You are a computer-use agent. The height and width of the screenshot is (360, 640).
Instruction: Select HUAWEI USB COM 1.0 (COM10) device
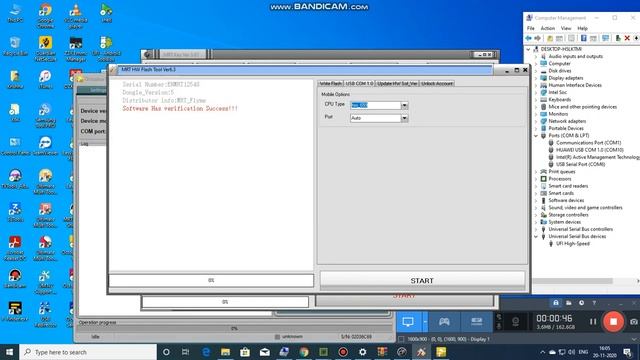tap(590, 150)
